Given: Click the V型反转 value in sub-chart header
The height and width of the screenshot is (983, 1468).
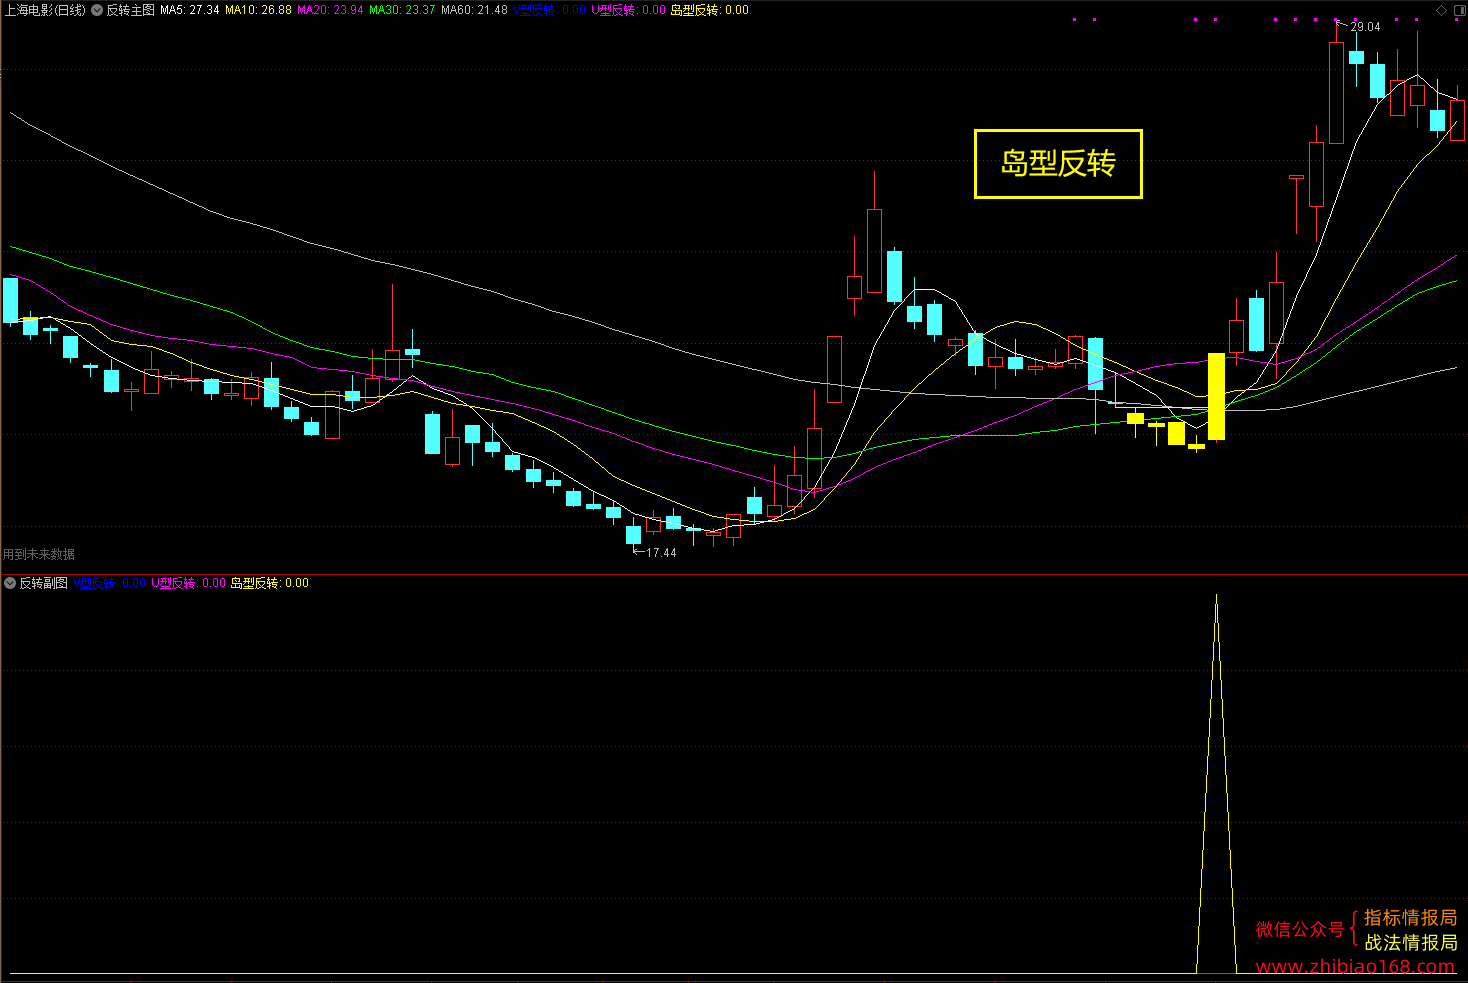Looking at the screenshot, I should tap(110, 583).
